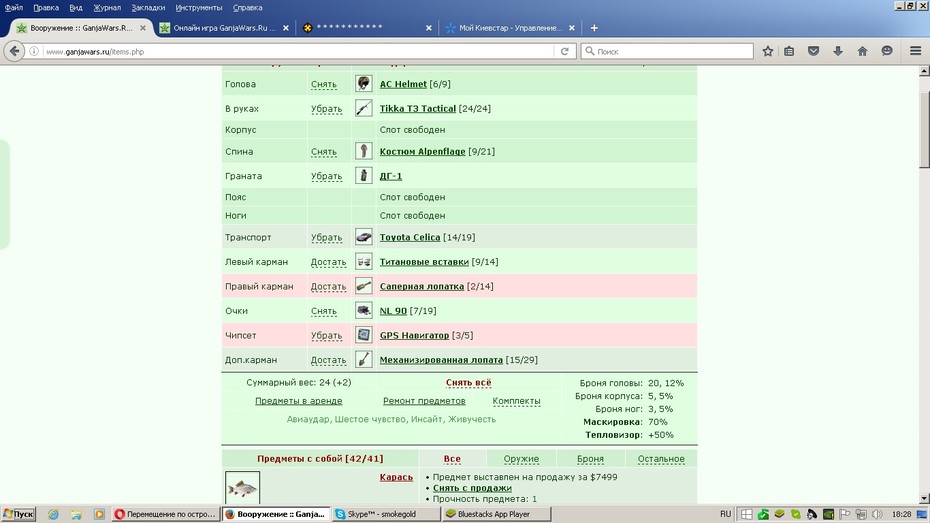Reload the page with refresh icon
This screenshot has width=930, height=523.
point(565,52)
